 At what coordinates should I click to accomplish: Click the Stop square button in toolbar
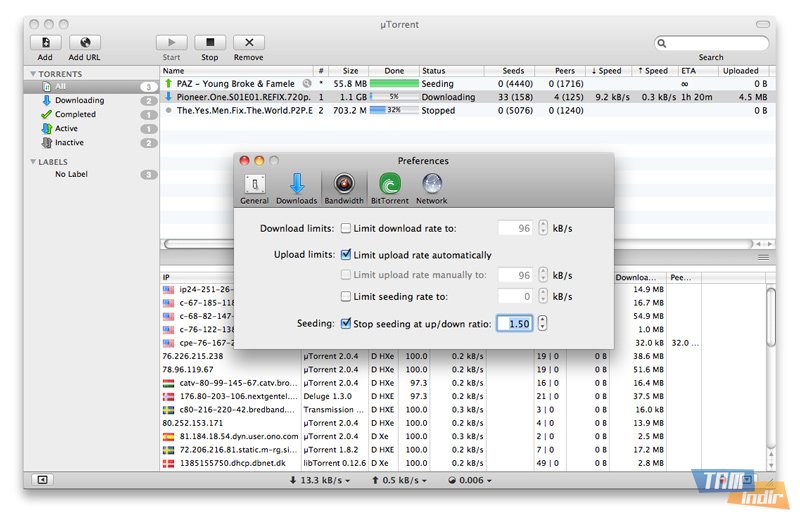pyautogui.click(x=210, y=42)
